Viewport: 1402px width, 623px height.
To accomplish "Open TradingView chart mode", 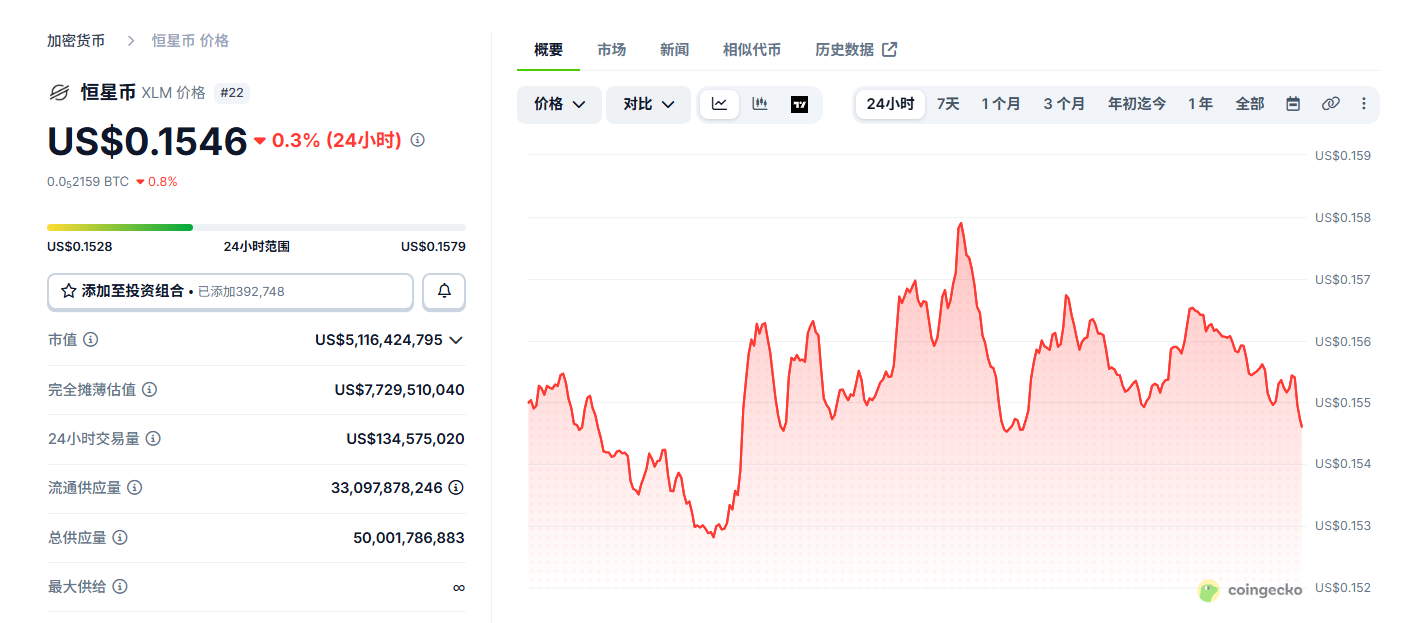I will coord(799,104).
